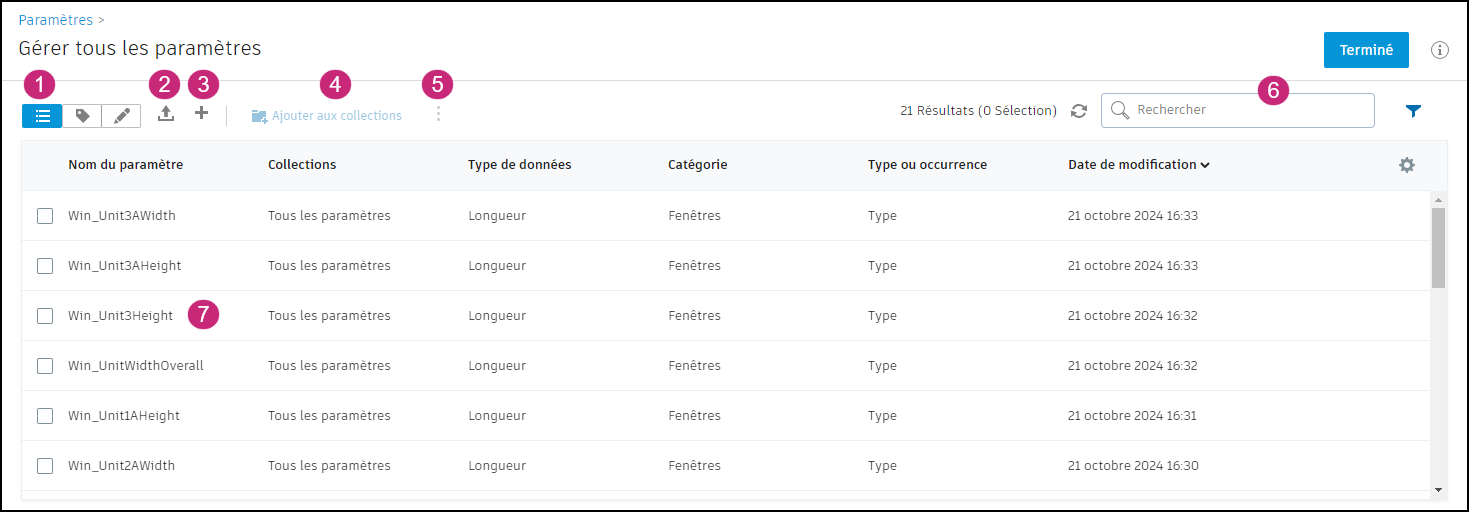Click the plus icon to add a parameter

point(201,114)
